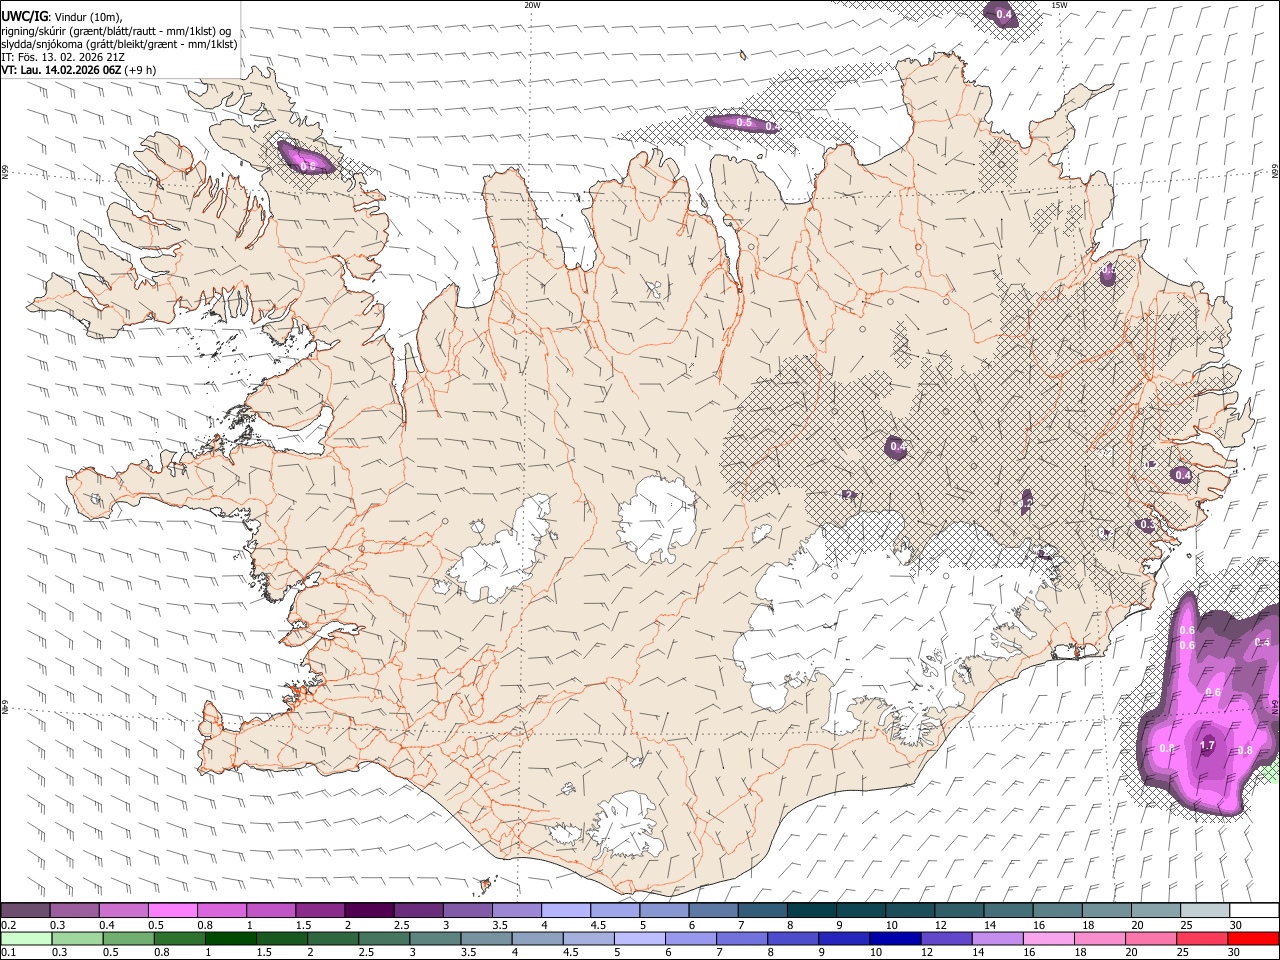Select the dark teal 8–9 upper legend swatch

(811, 911)
